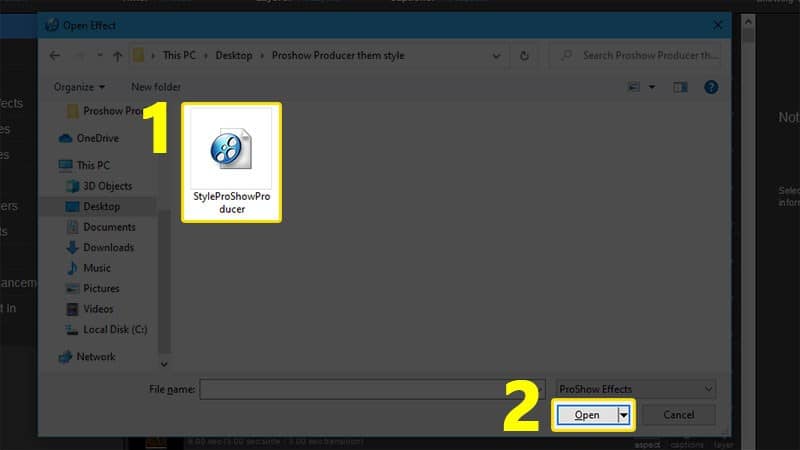Go up one folder level
This screenshot has width=800, height=450.
tap(117, 56)
